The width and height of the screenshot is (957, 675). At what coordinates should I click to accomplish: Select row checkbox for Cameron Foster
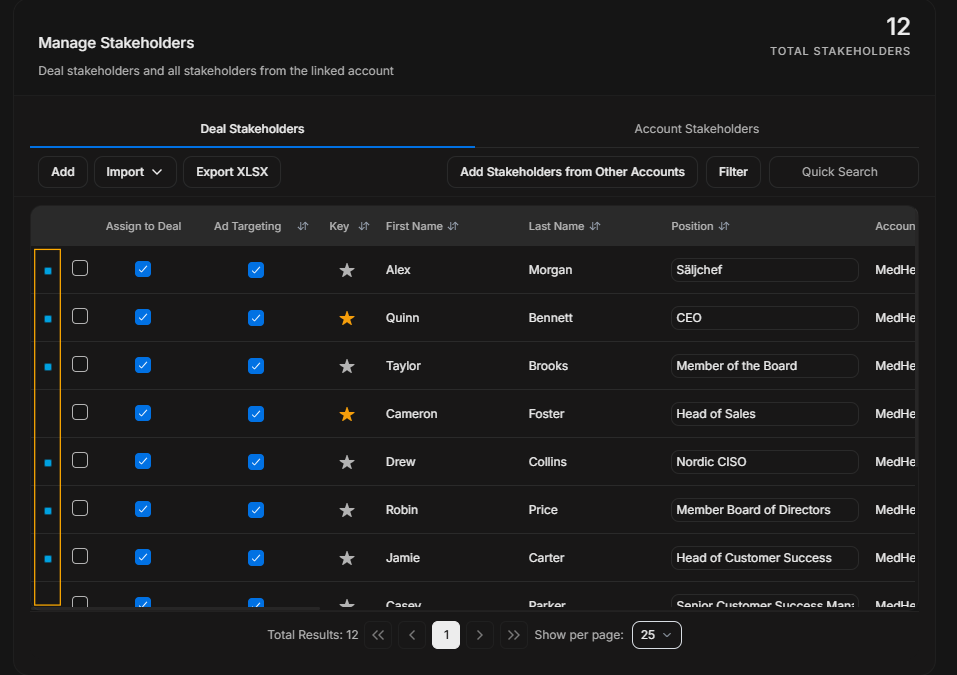click(x=80, y=413)
